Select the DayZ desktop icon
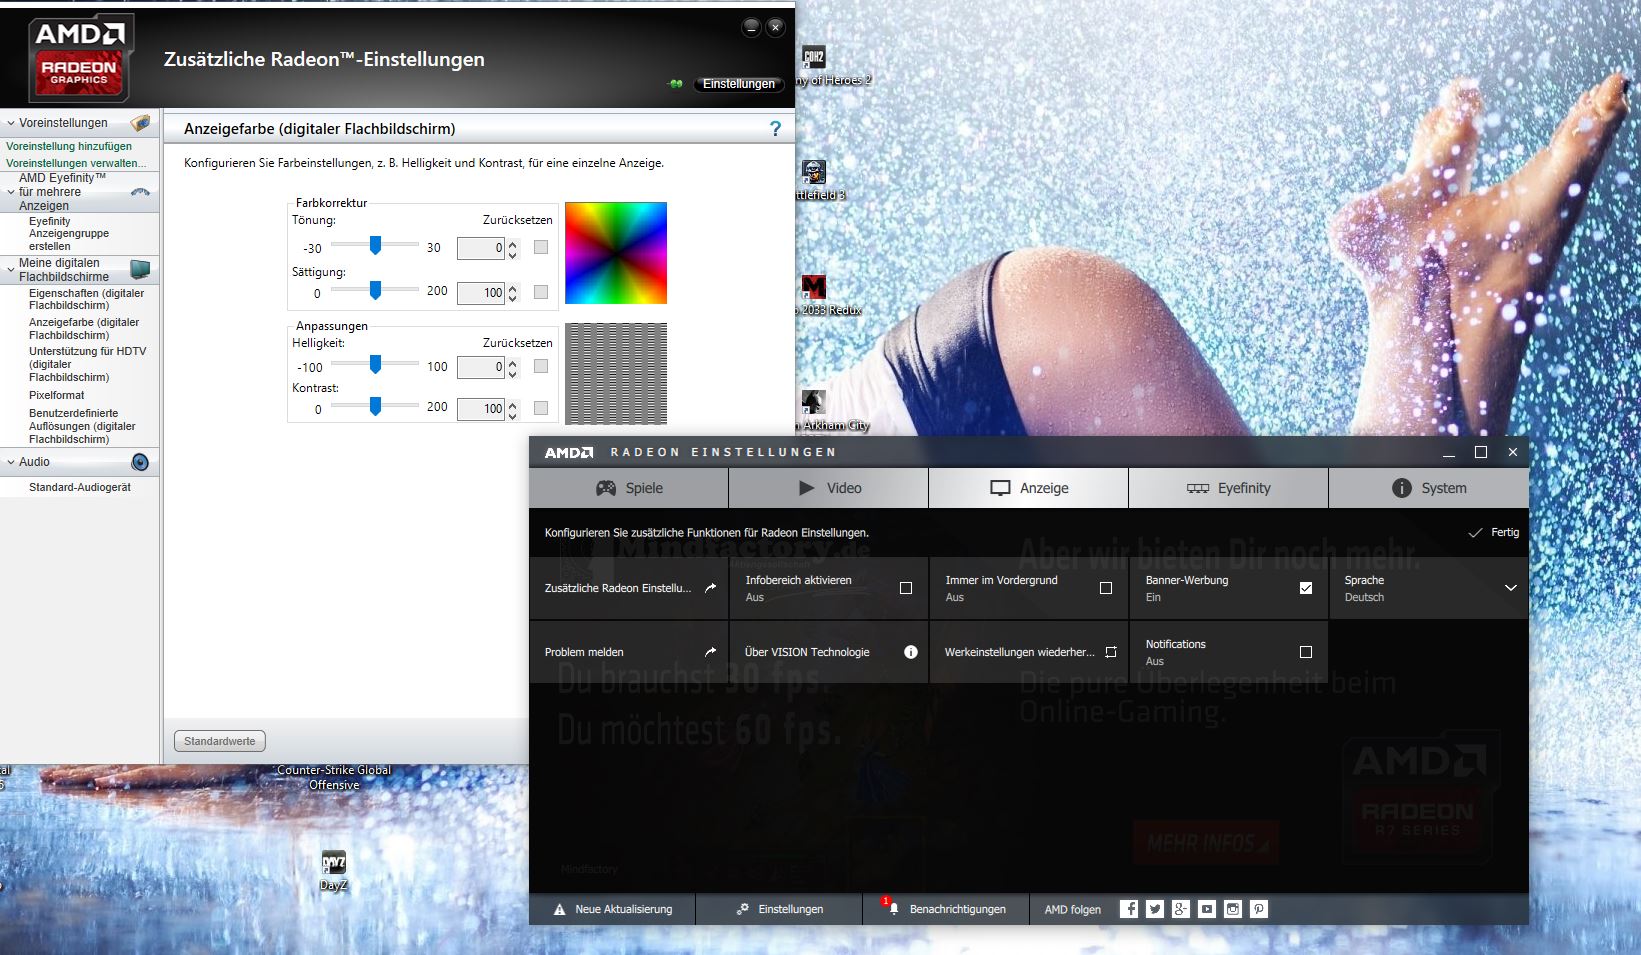The width and height of the screenshot is (1641, 955). [333, 862]
